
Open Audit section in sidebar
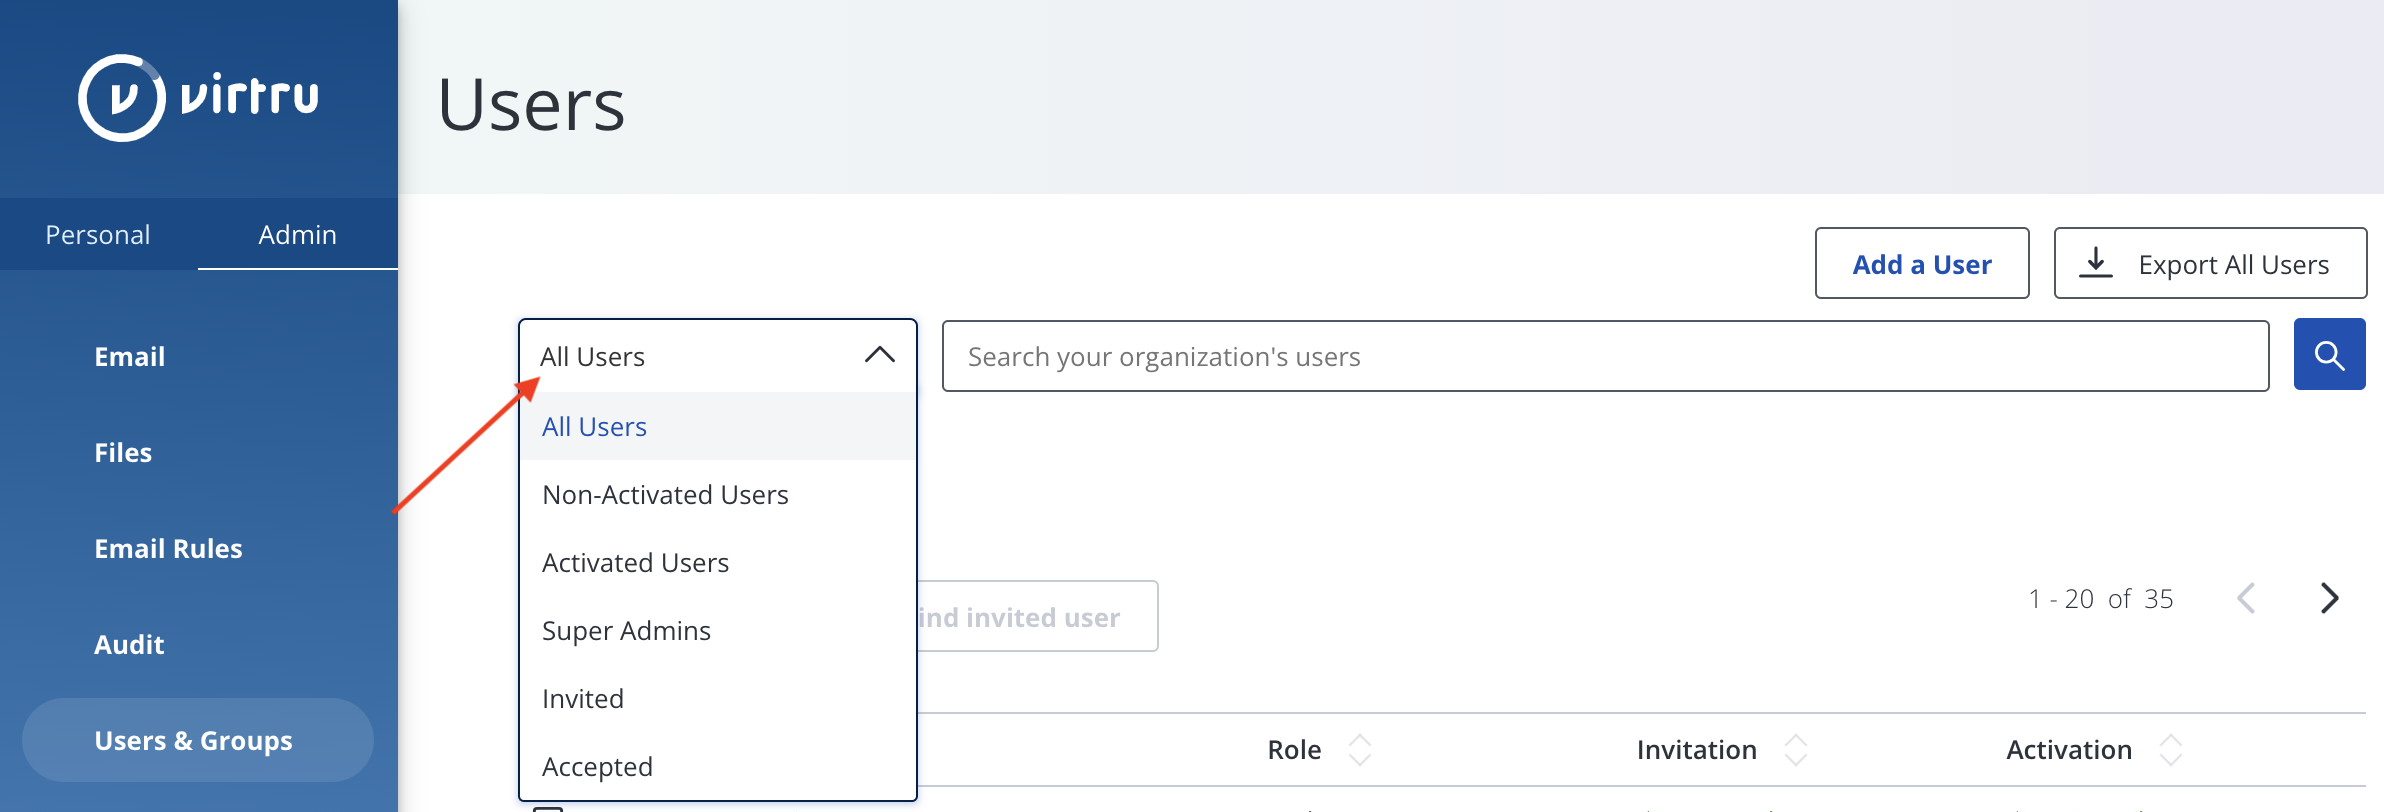point(129,645)
